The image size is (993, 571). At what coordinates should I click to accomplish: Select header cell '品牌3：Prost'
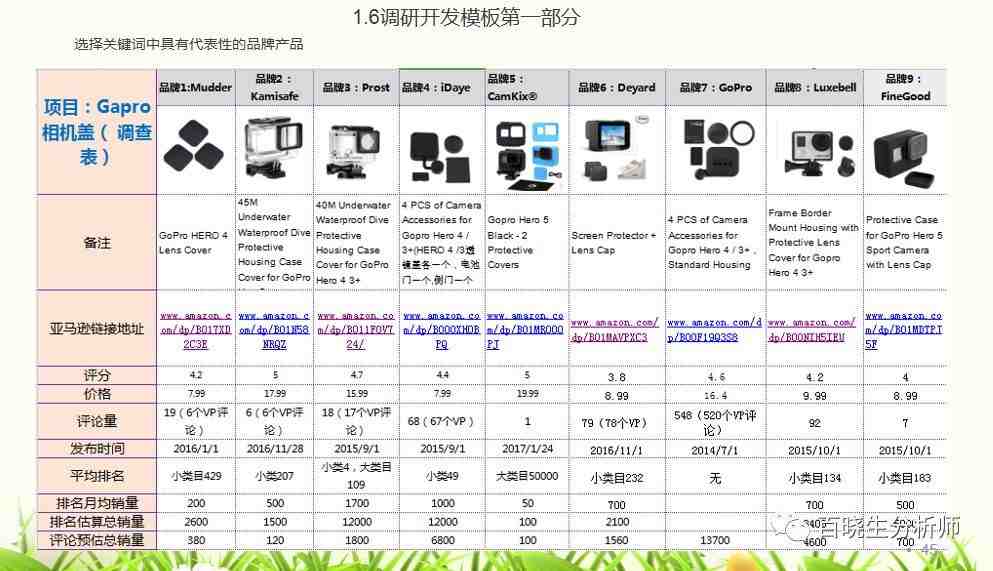coord(356,87)
